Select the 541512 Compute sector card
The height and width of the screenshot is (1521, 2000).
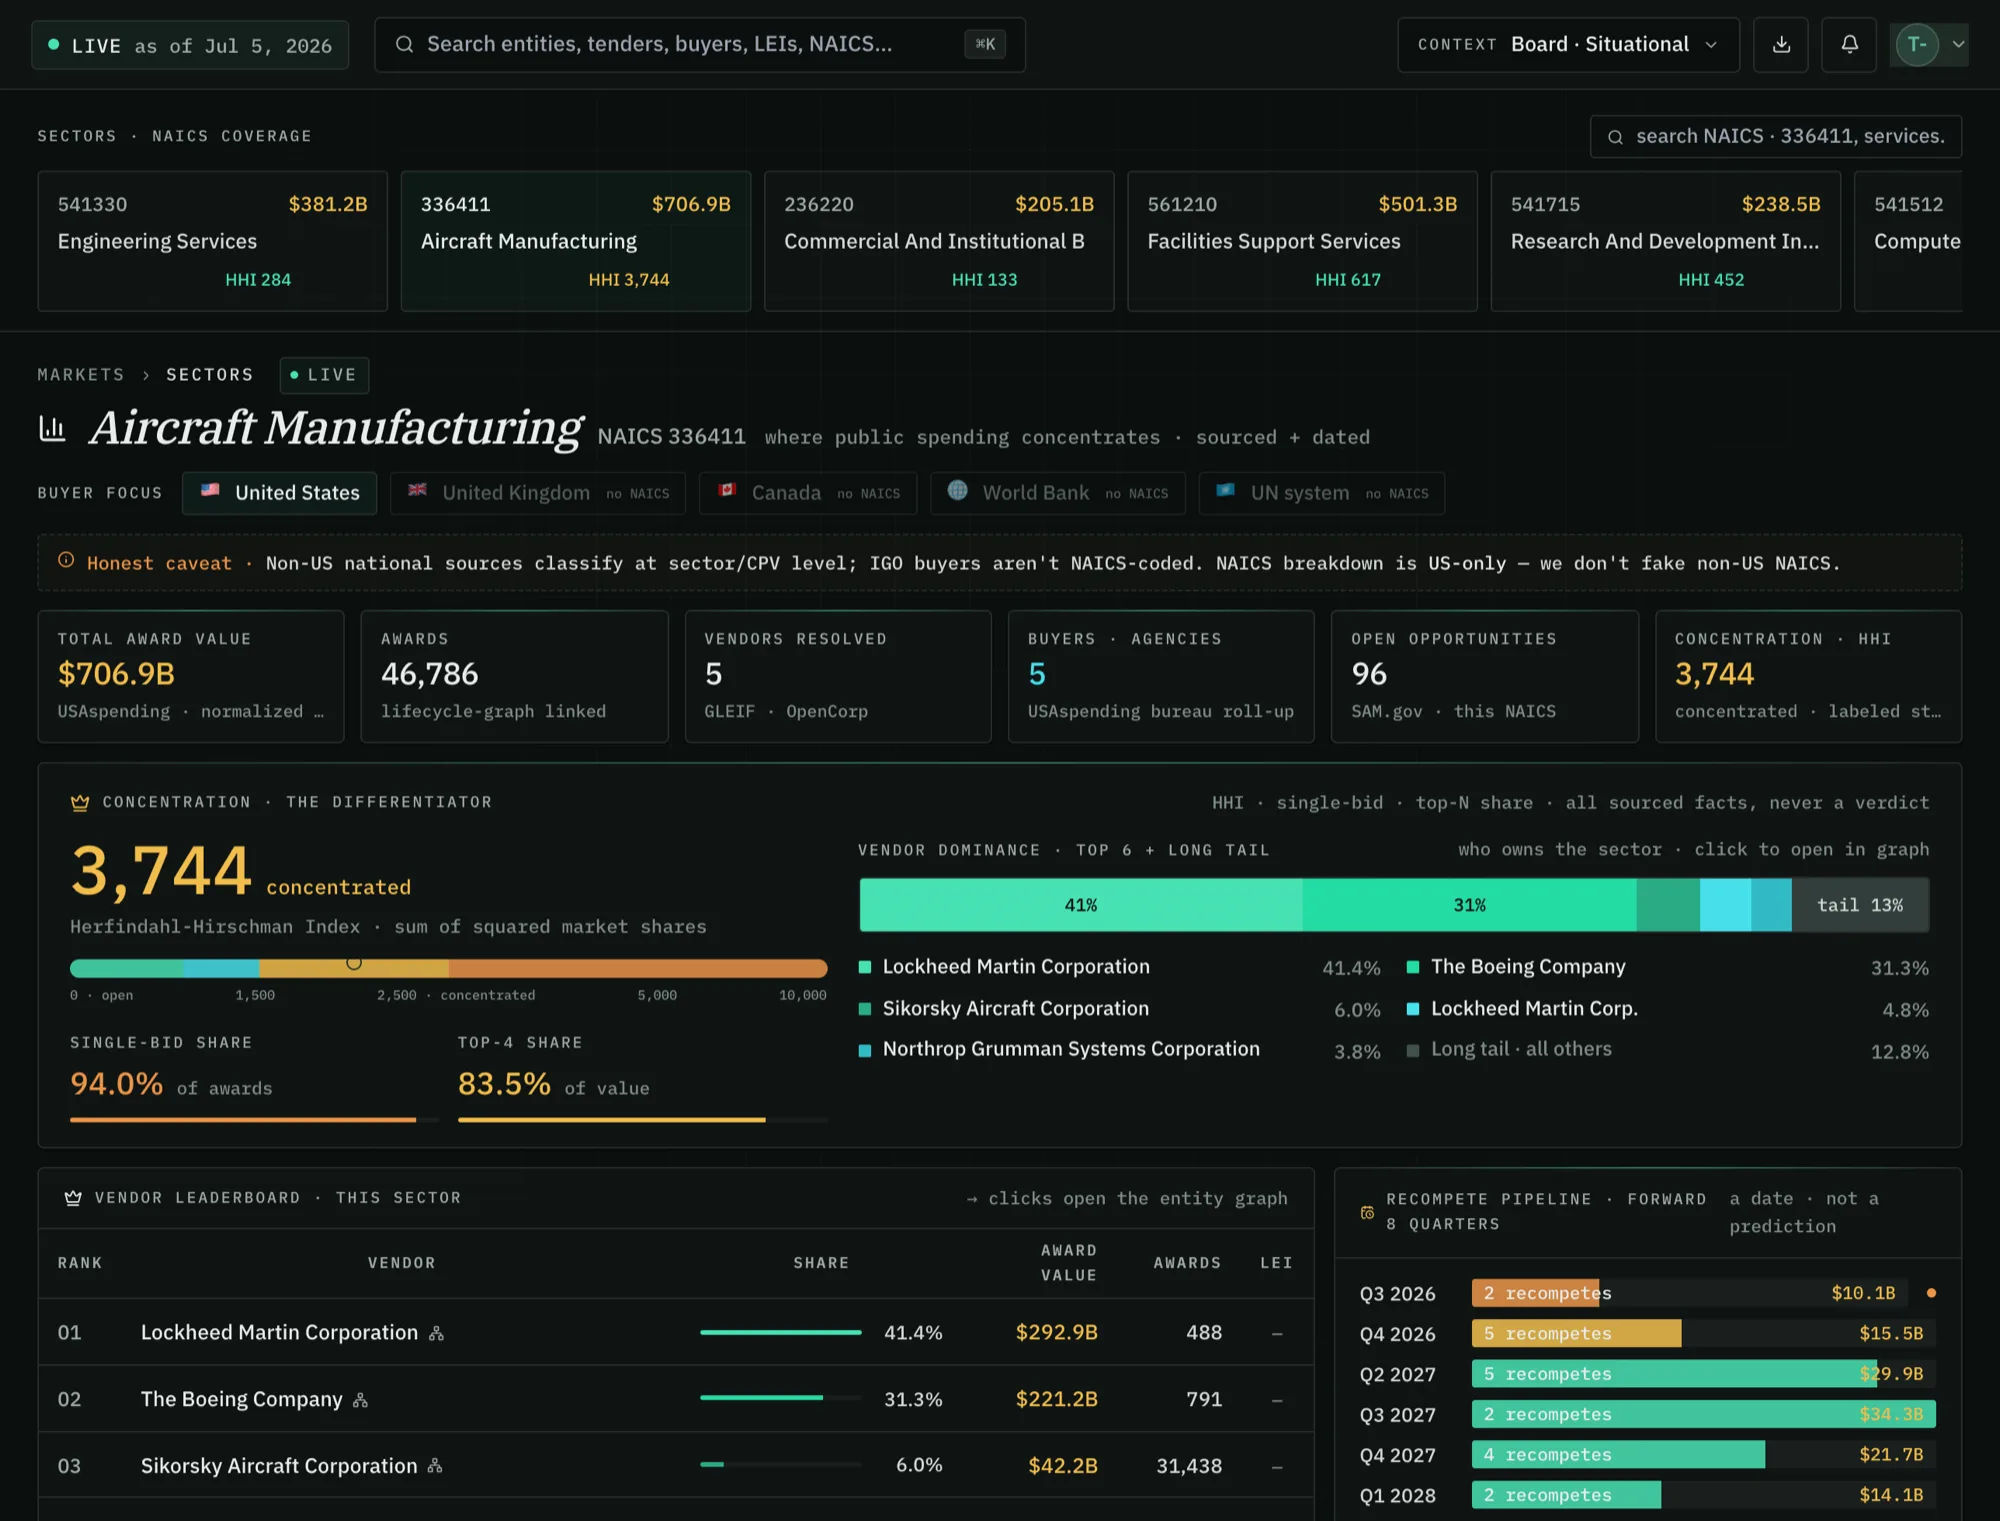pyautogui.click(x=1908, y=241)
